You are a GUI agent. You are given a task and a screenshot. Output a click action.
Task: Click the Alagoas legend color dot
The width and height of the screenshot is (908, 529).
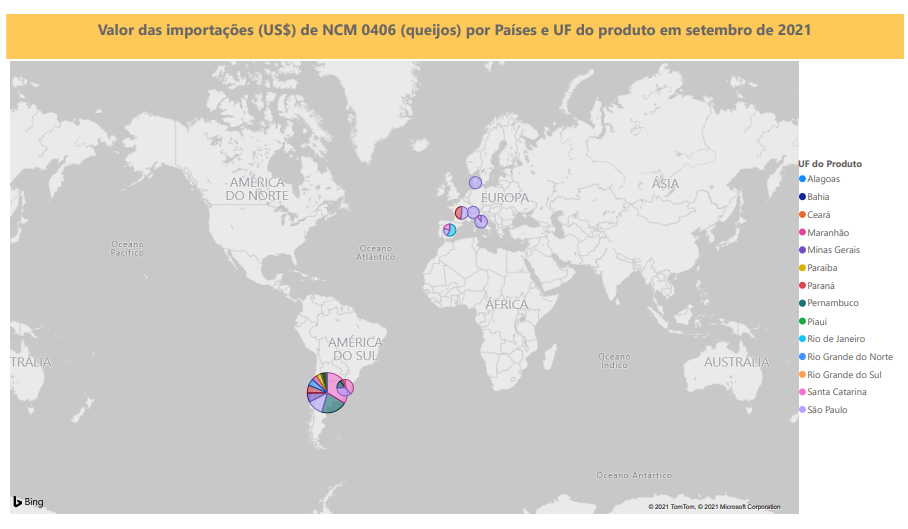tap(803, 179)
